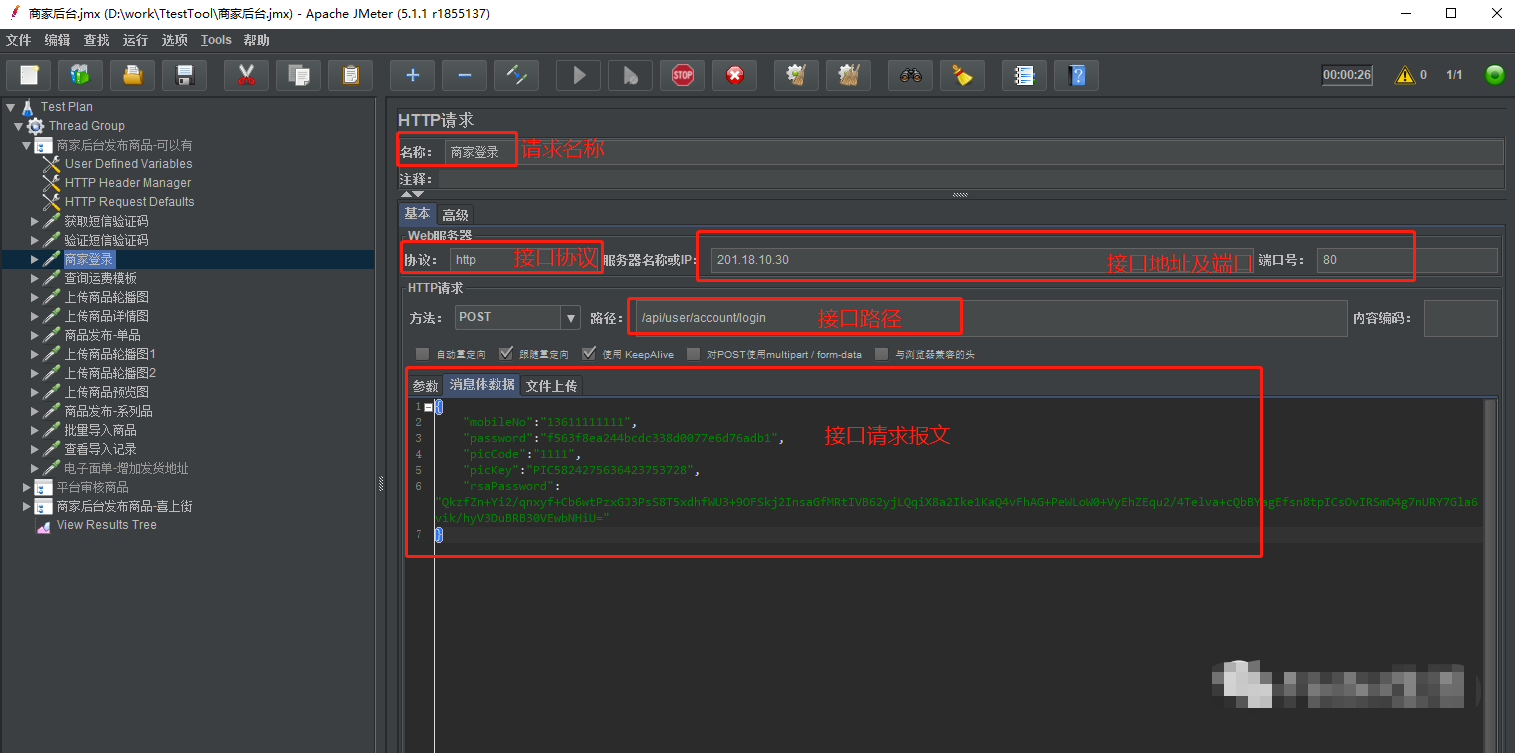
Task: Save the test plan with floppy icon
Action: (x=184, y=75)
